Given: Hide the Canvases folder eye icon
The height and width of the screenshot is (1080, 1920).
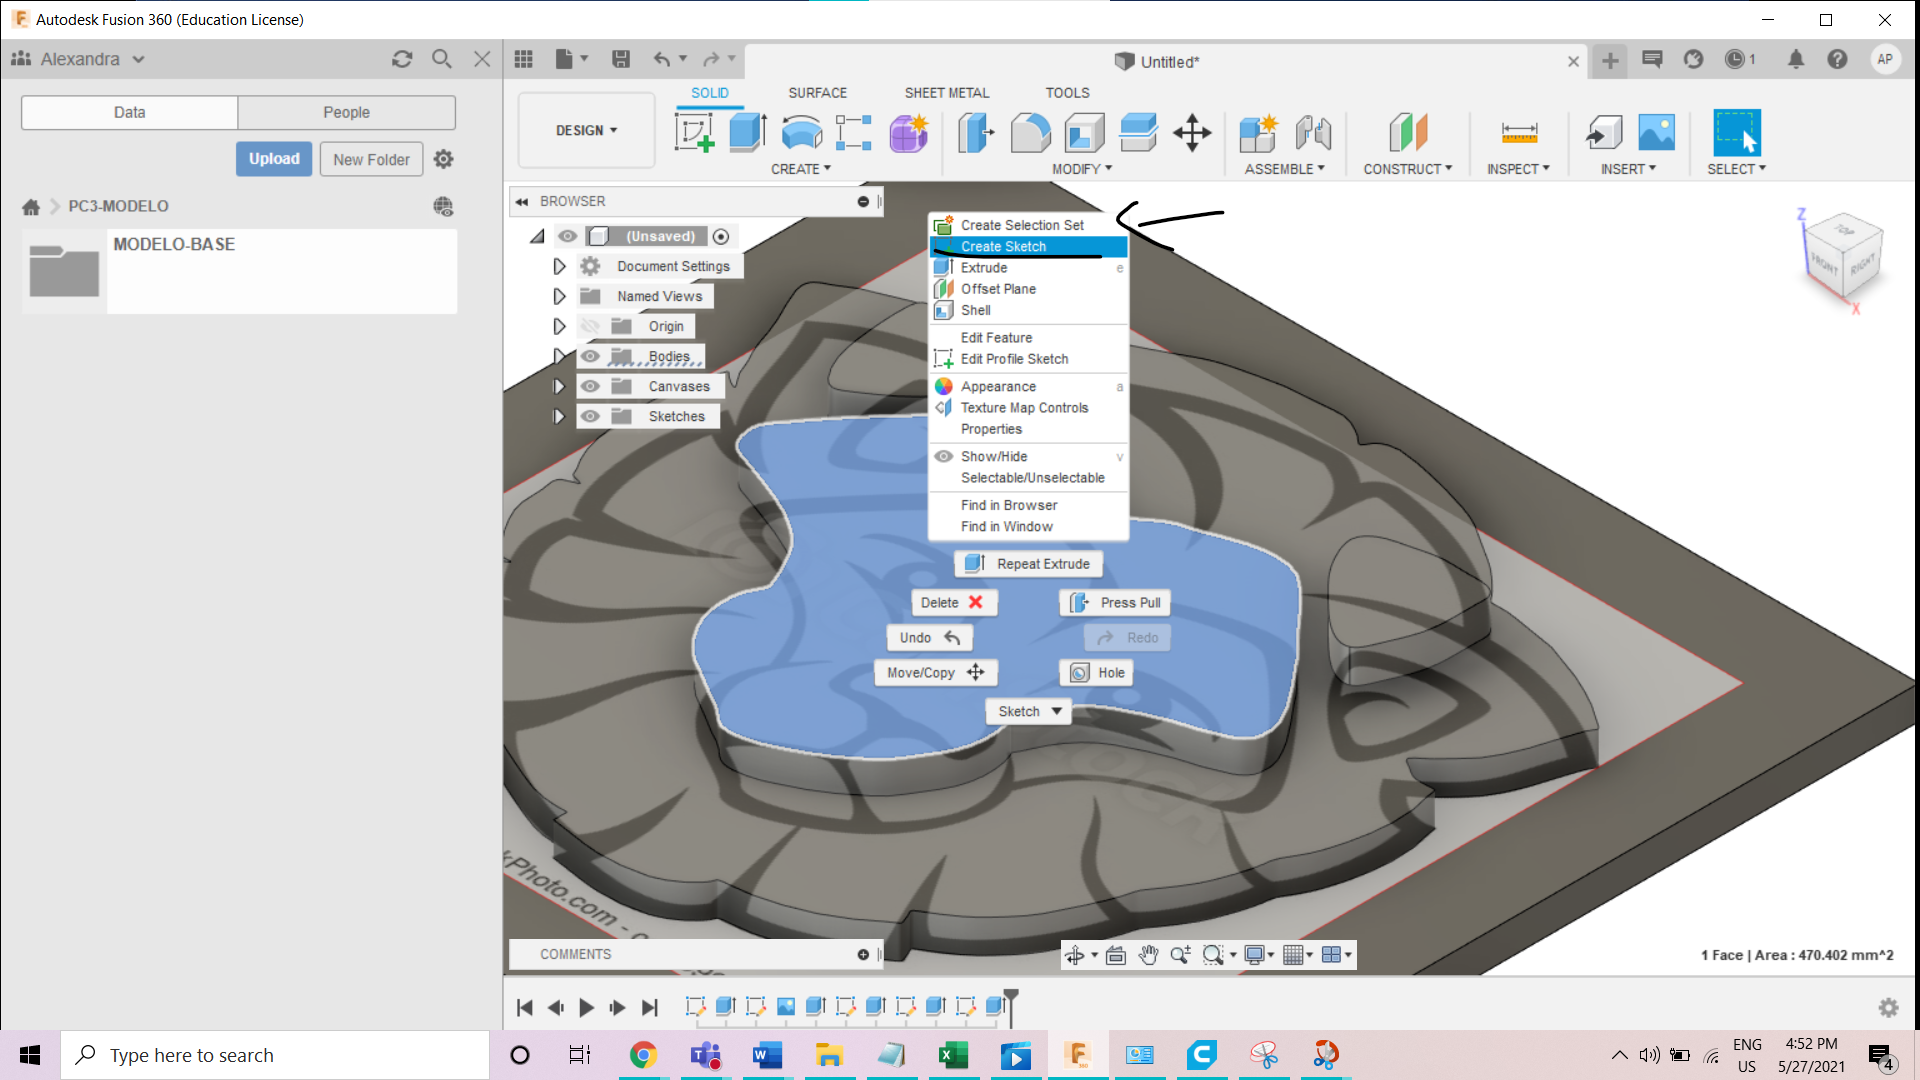Looking at the screenshot, I should tap(591, 386).
